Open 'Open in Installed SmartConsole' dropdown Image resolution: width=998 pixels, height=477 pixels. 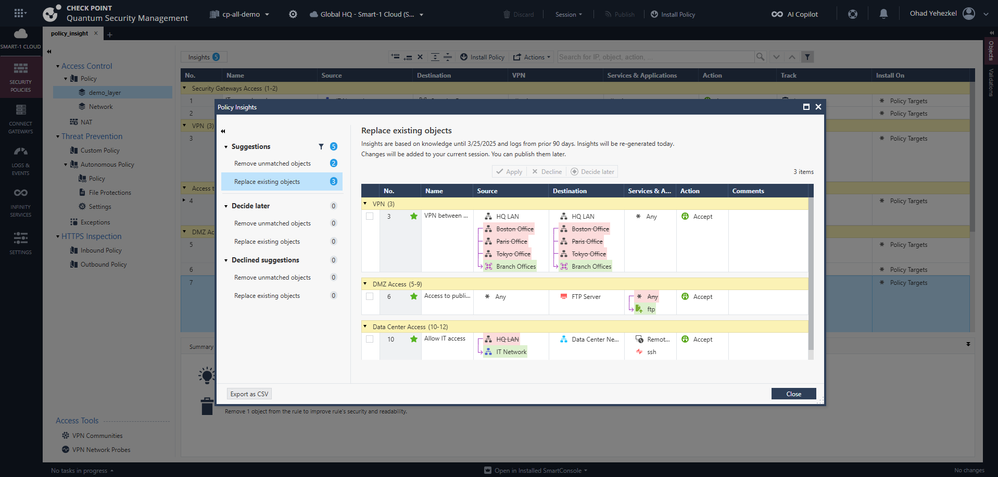click(537, 471)
